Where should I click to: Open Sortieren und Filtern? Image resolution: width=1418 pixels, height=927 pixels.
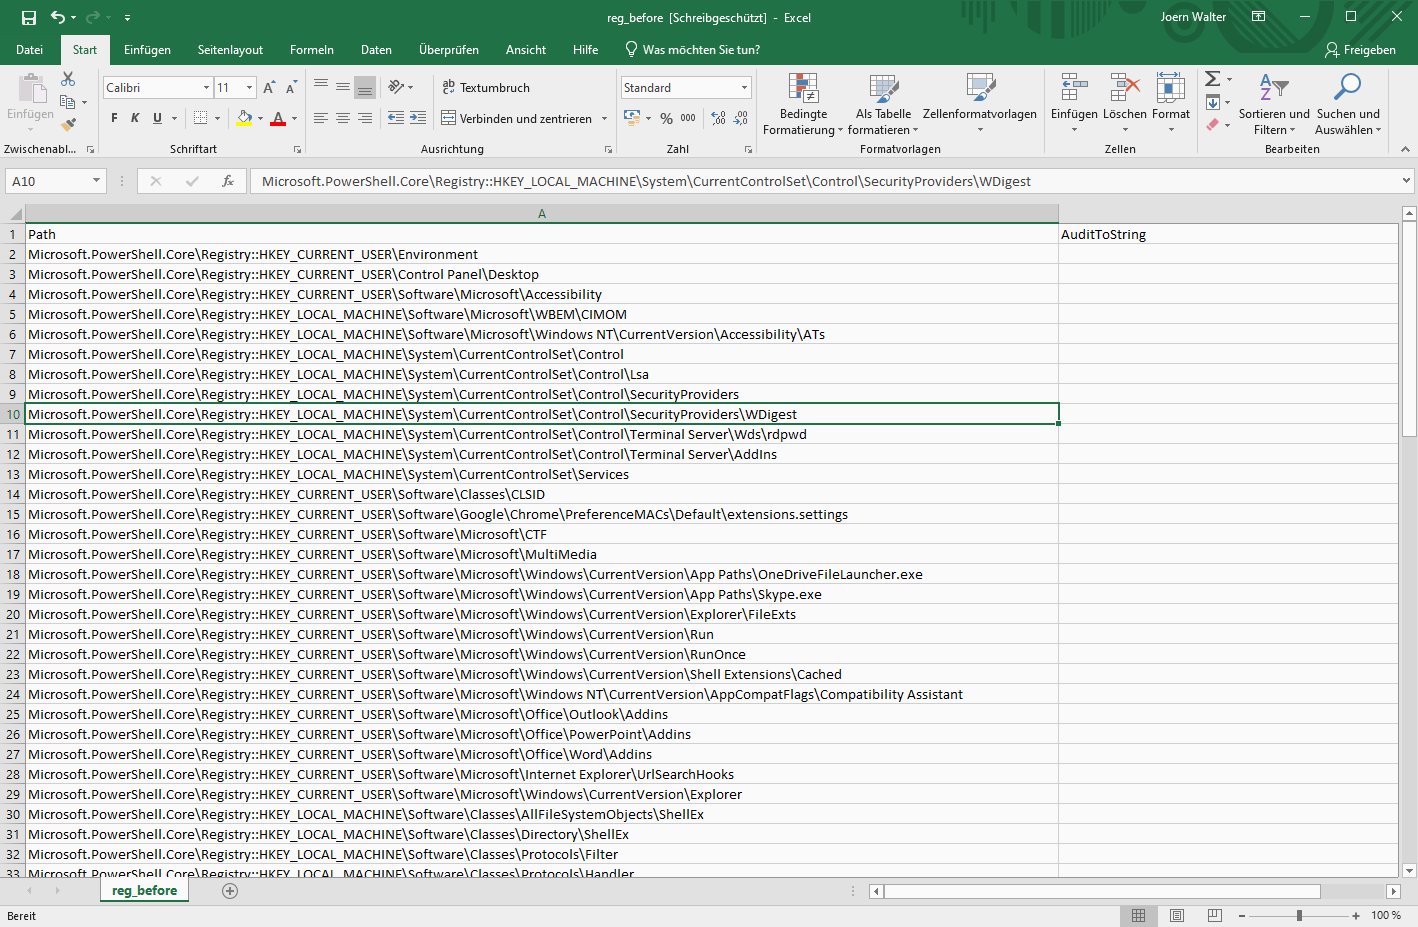tap(1273, 105)
